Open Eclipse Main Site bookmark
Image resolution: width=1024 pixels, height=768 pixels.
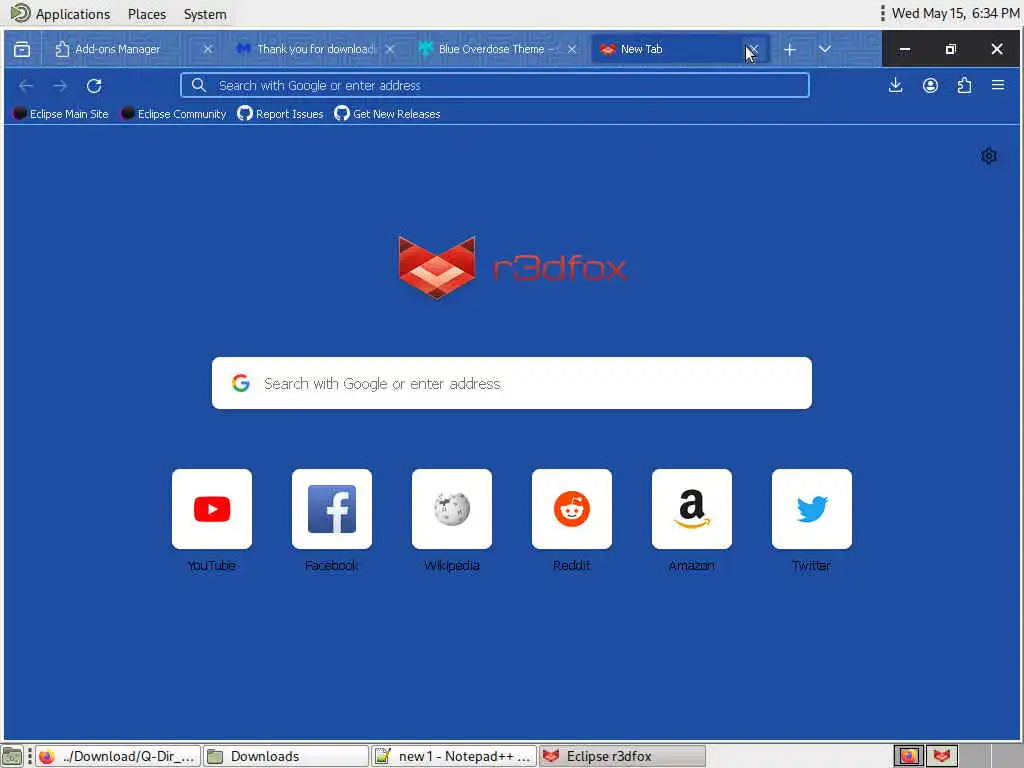[61, 114]
